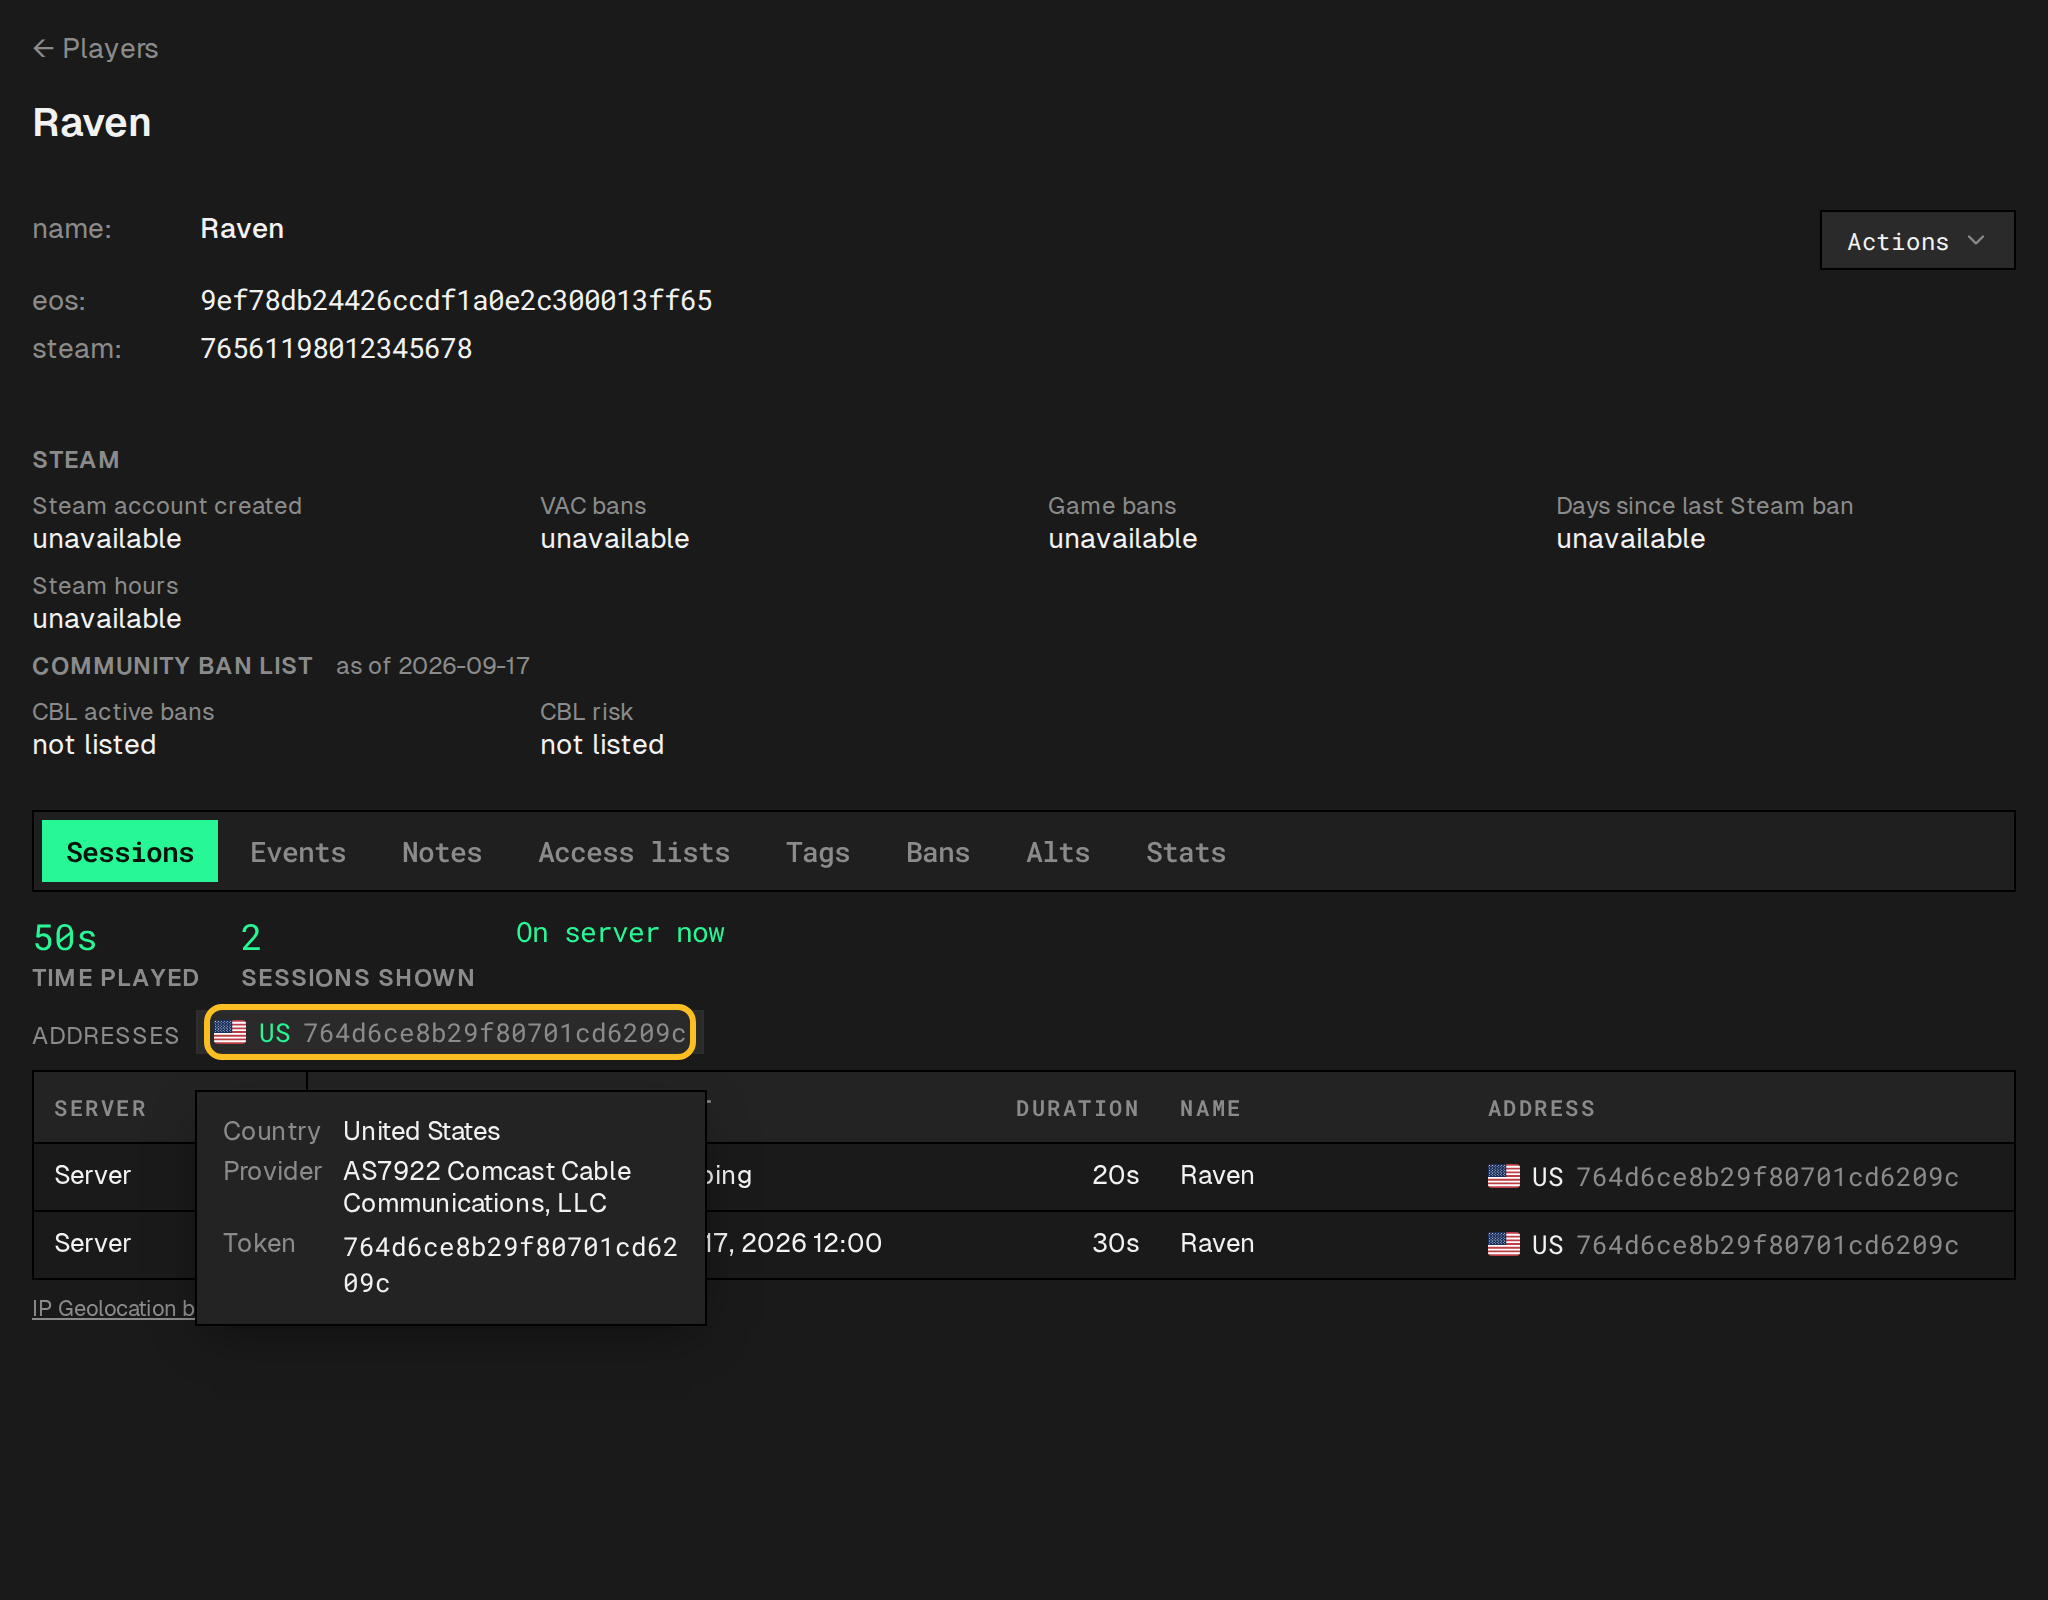The image size is (2048, 1600).
Task: Switch to the Sessions tab
Action: coord(130,852)
